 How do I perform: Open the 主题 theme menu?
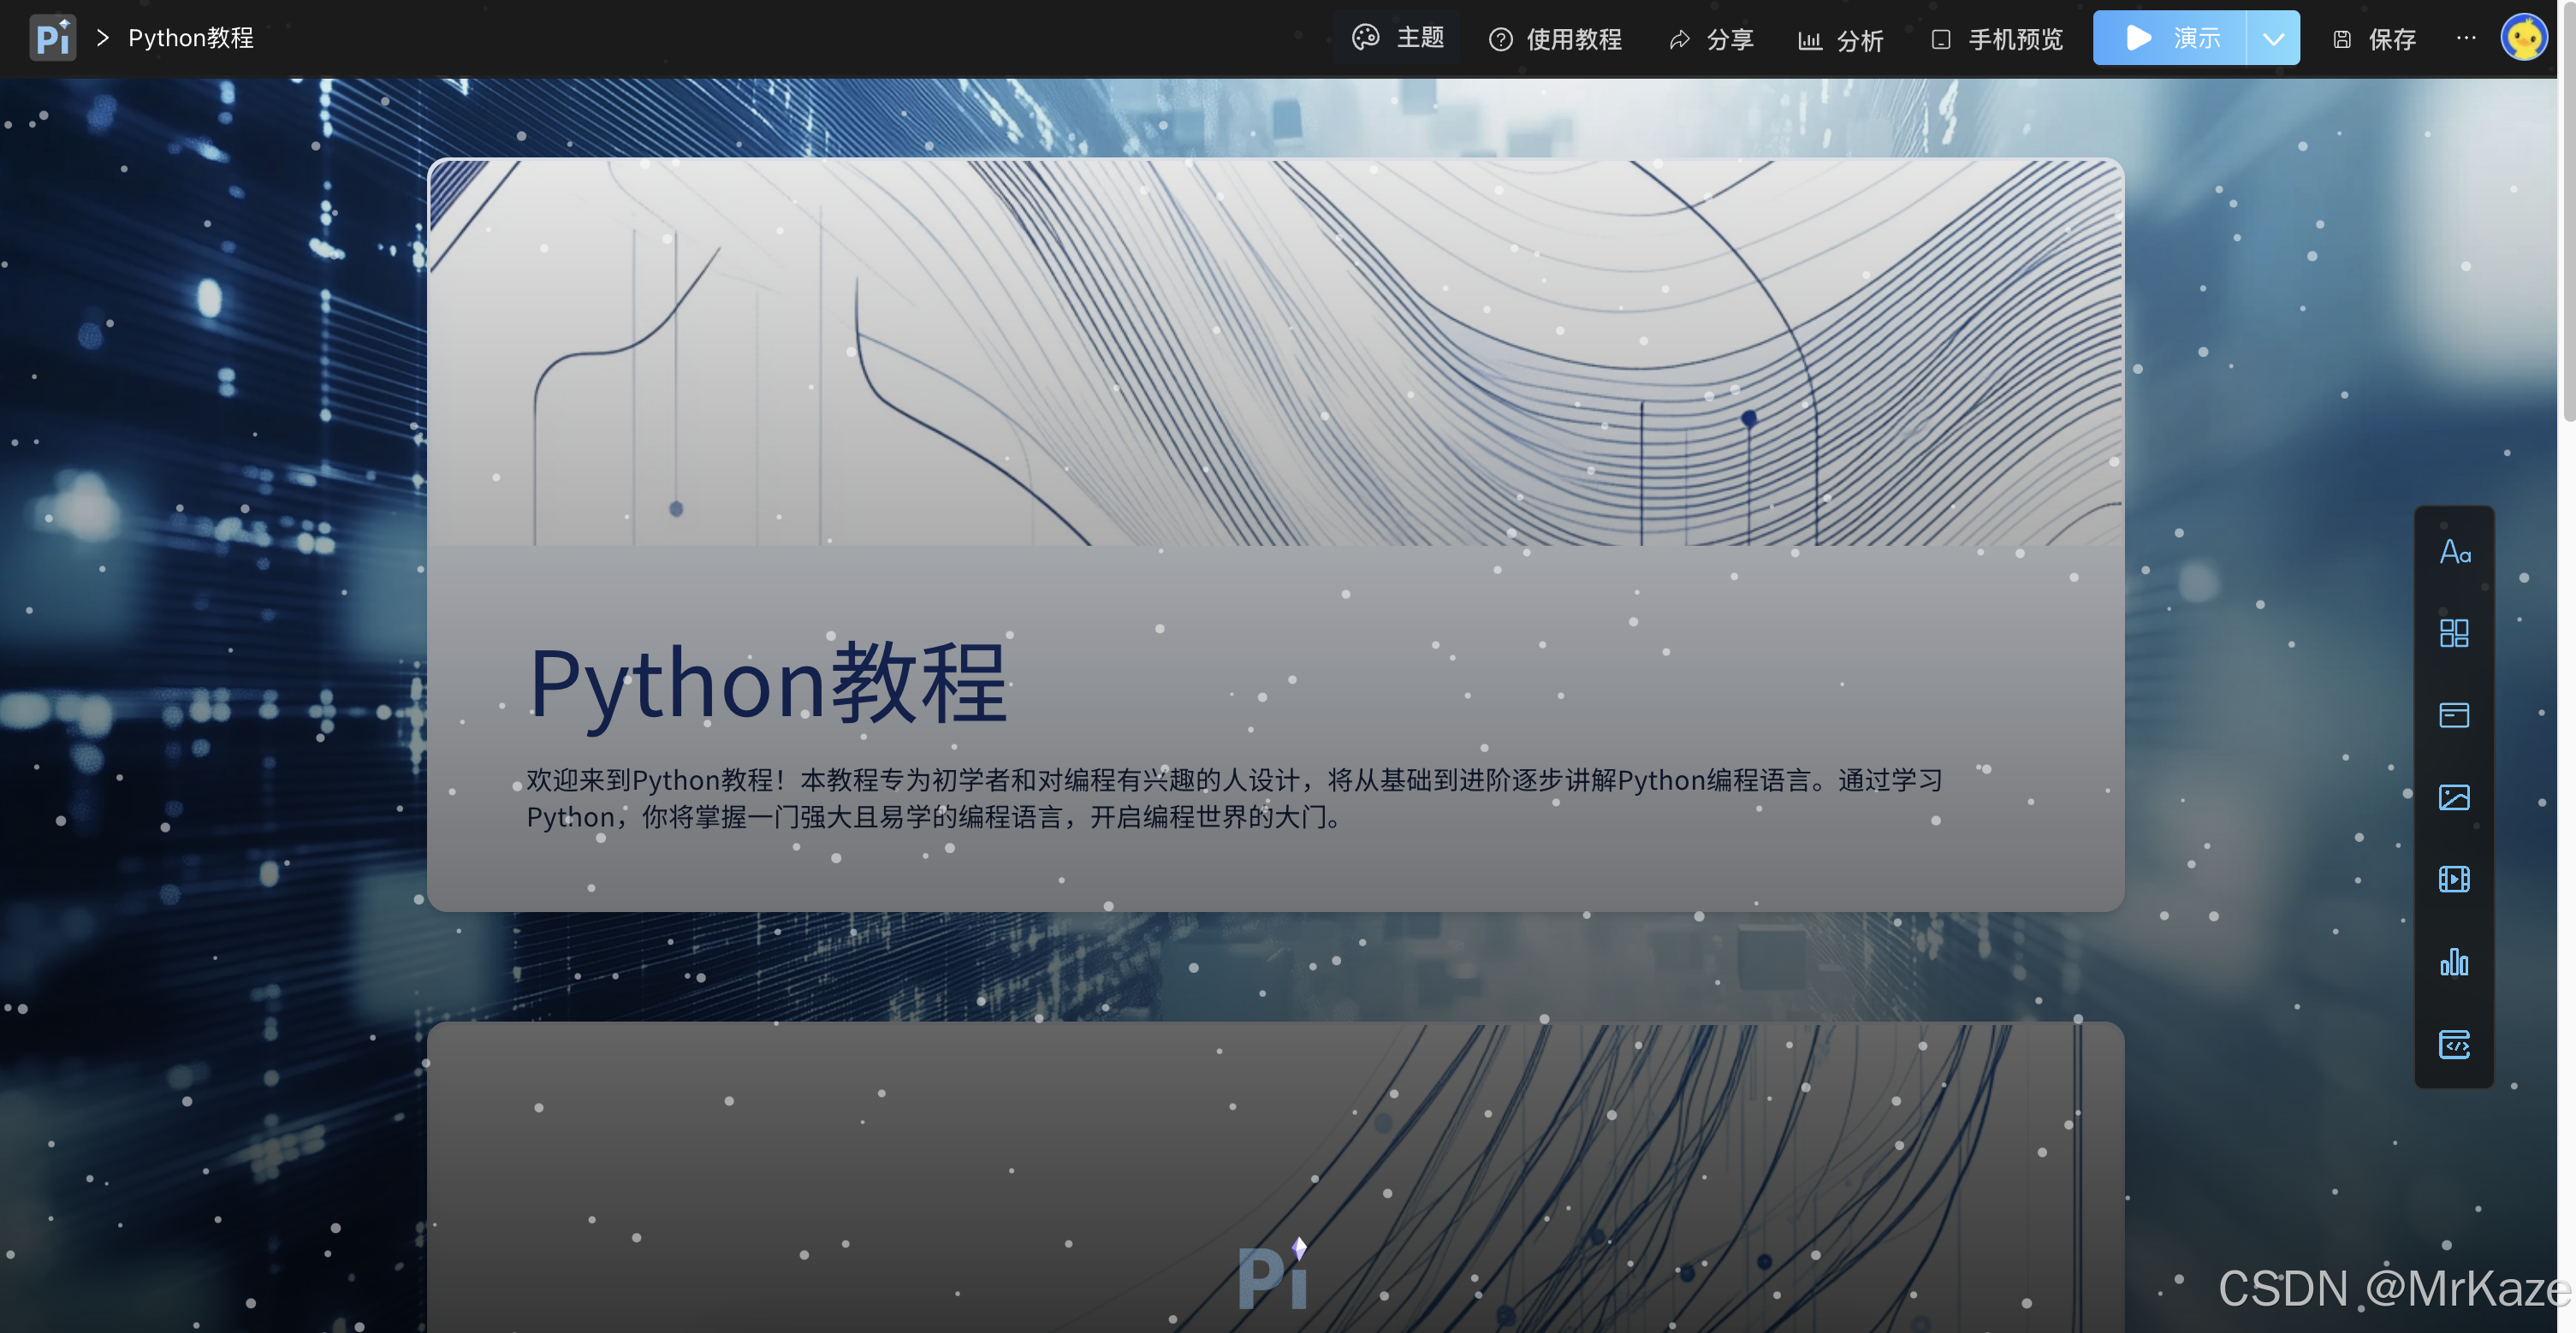tap(1398, 38)
